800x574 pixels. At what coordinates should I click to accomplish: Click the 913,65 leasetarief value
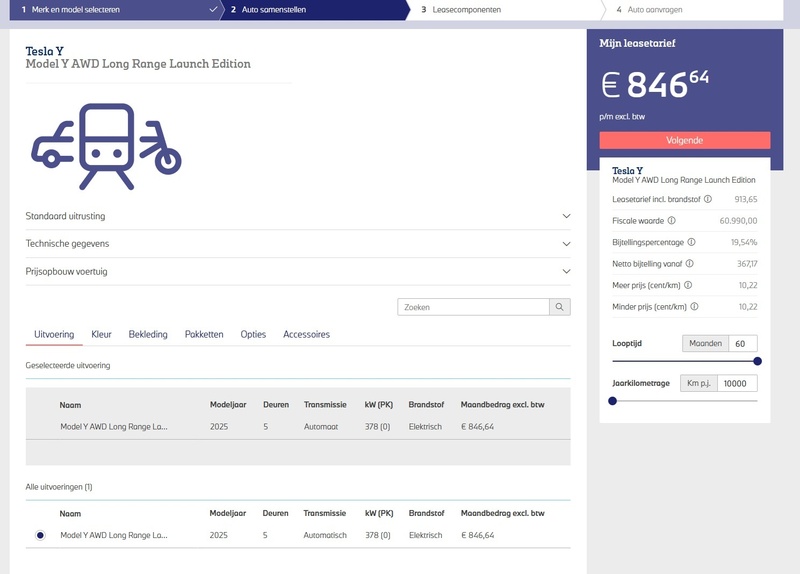pyautogui.click(x=746, y=199)
